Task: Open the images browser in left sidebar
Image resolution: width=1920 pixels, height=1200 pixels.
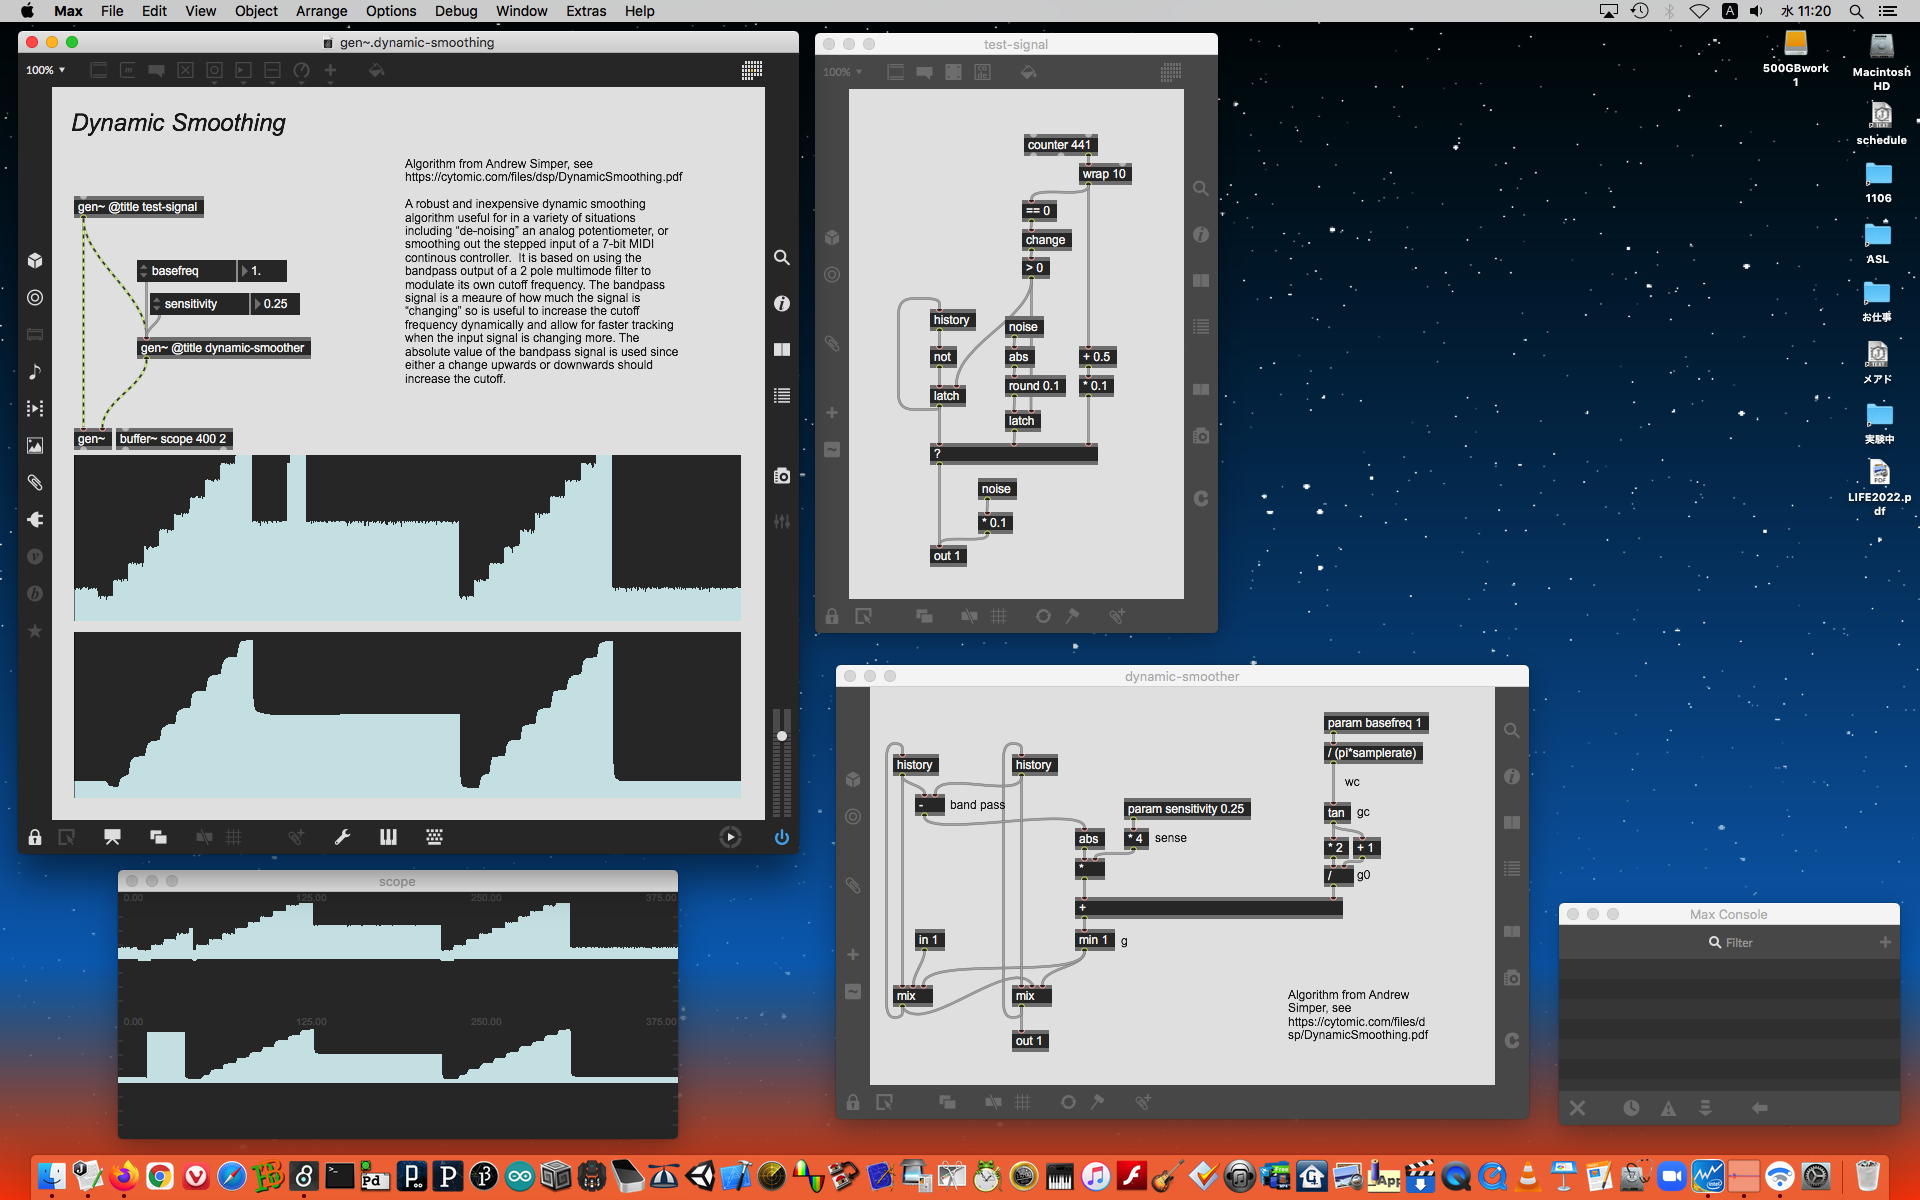Action: 35,445
